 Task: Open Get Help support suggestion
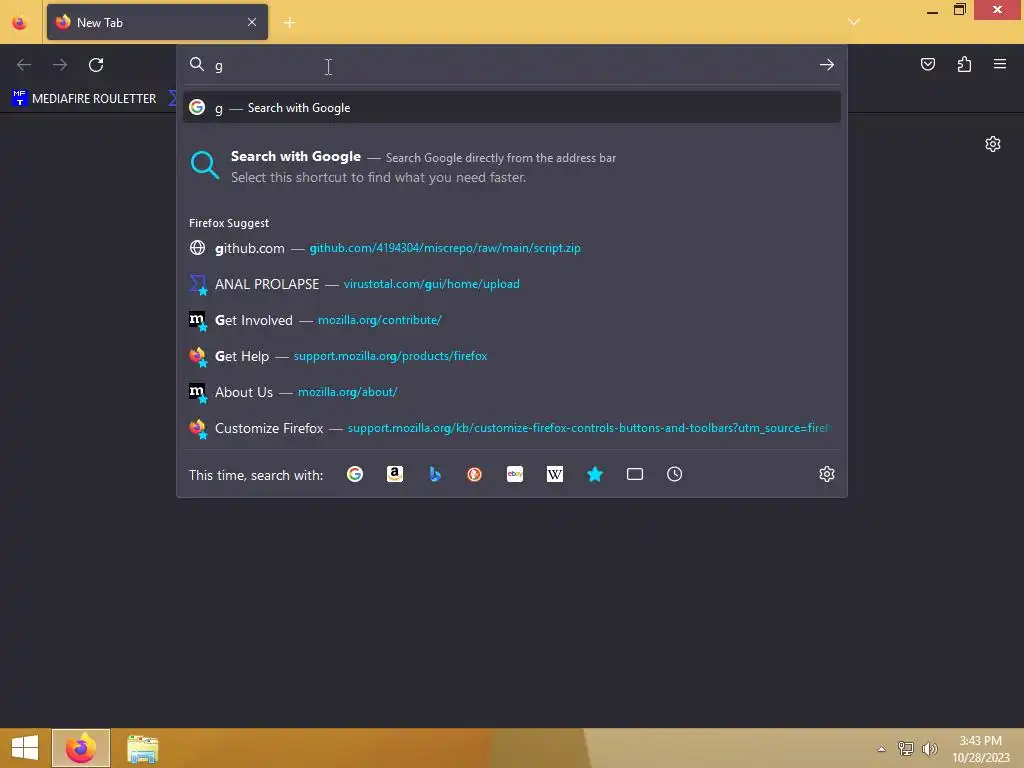coord(512,356)
